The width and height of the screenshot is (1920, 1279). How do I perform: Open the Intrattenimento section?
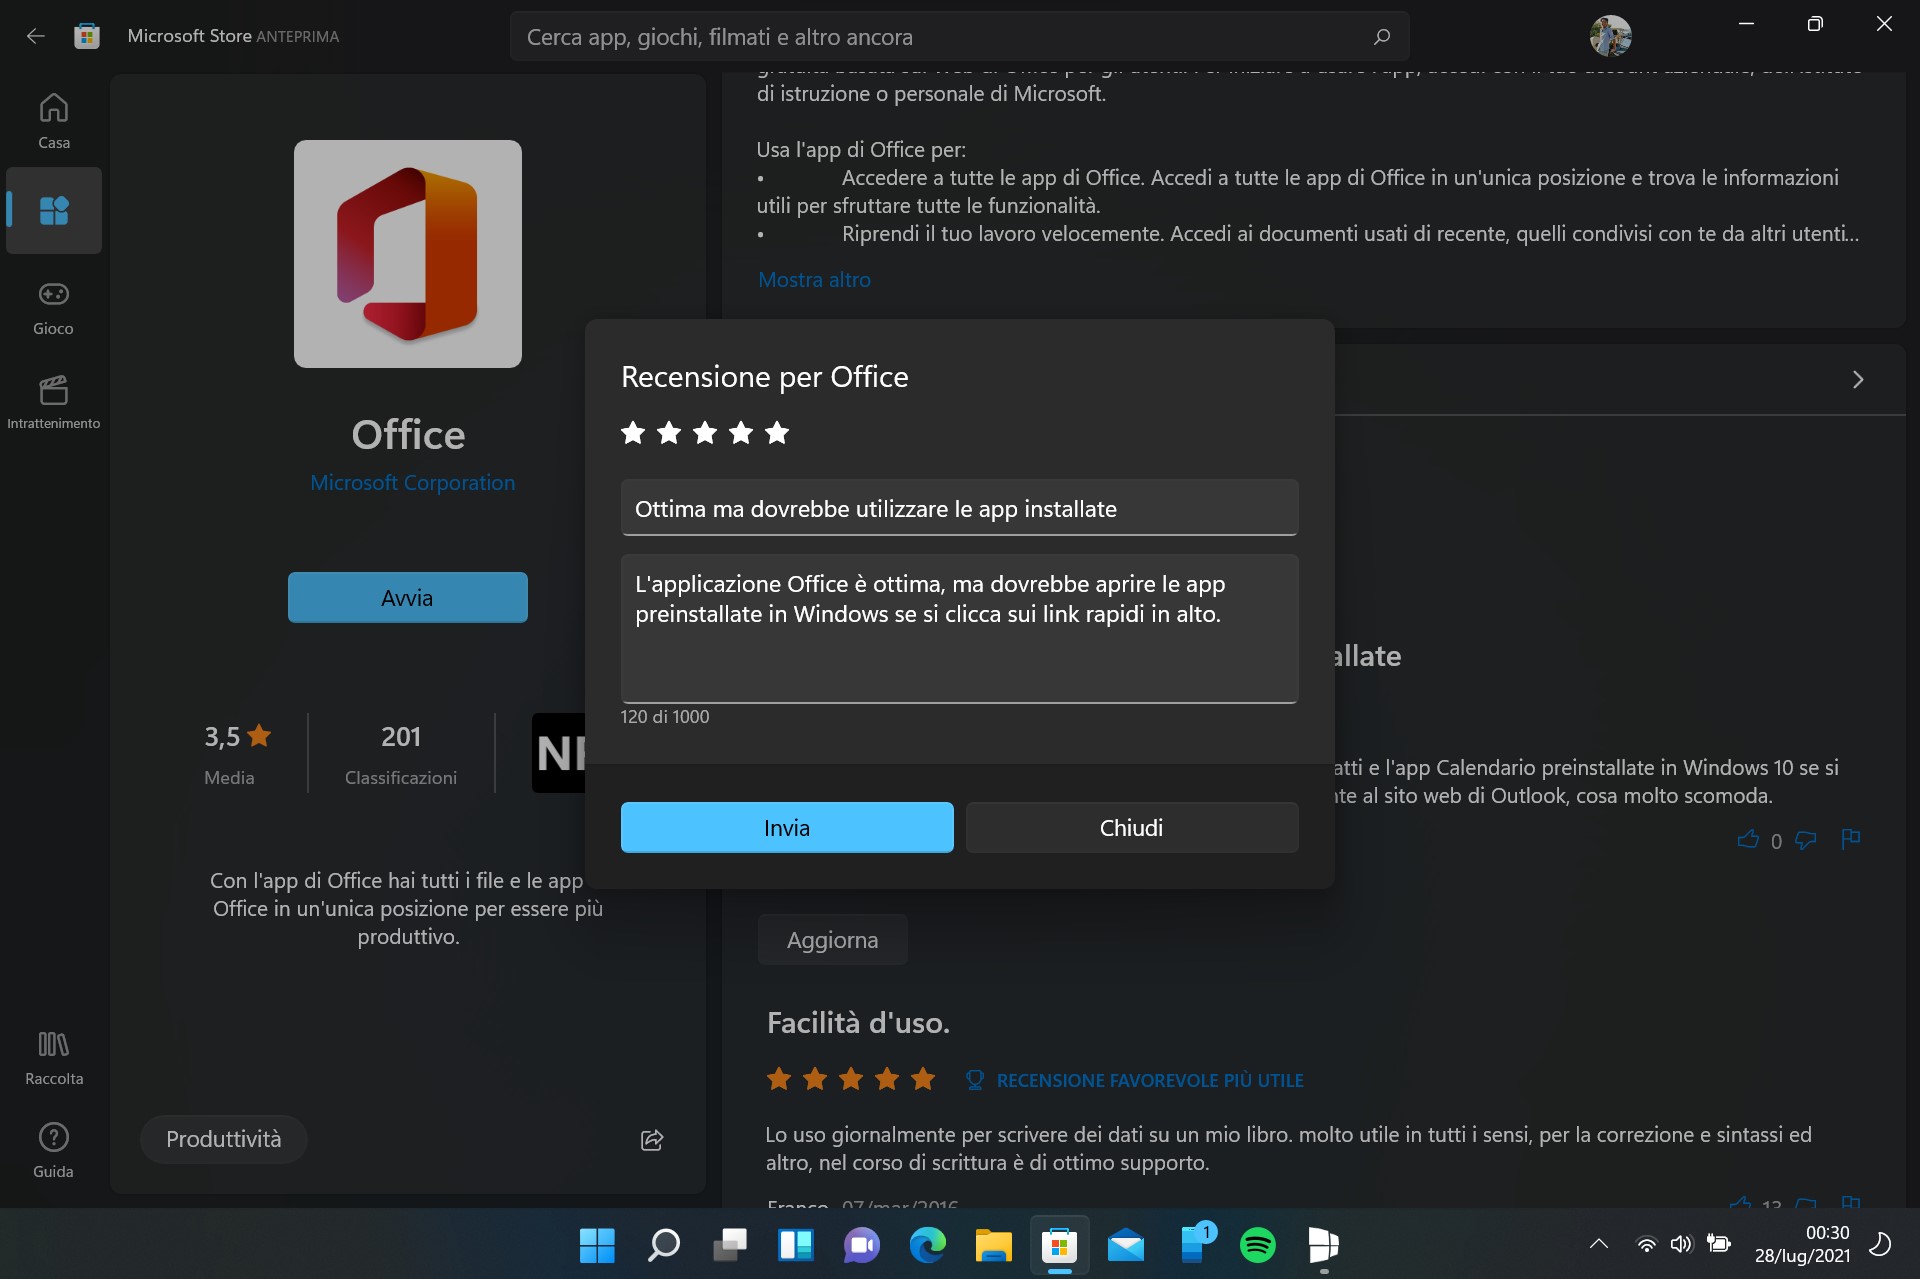point(54,402)
